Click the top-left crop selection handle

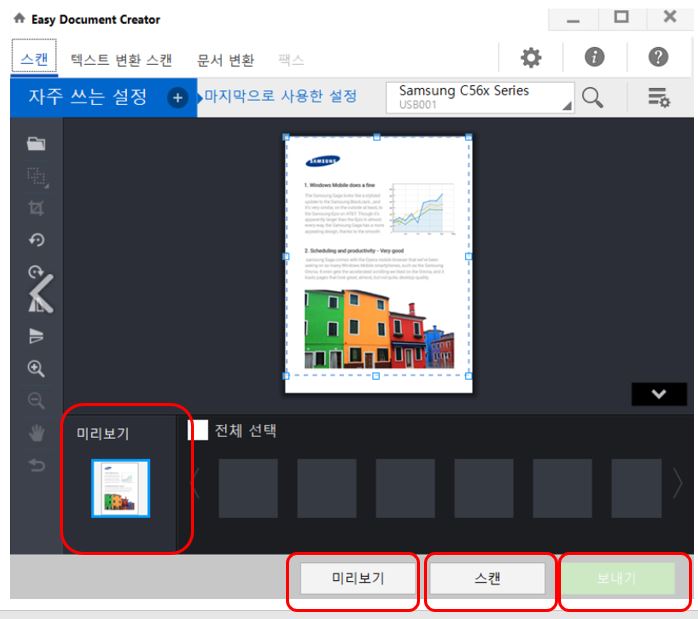pyautogui.click(x=286, y=137)
